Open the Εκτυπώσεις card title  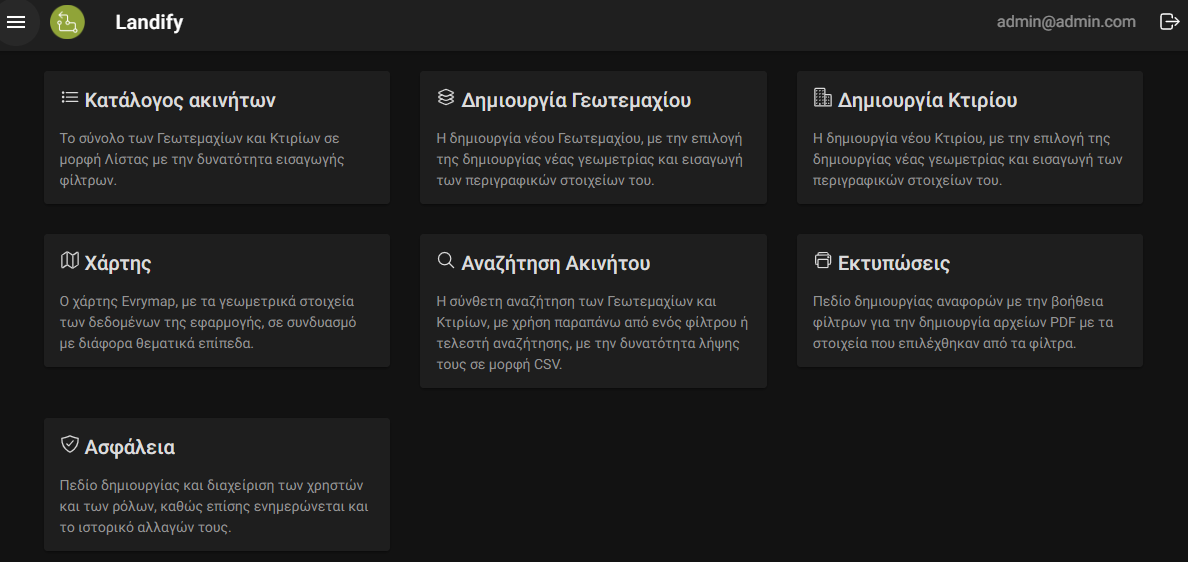click(x=894, y=264)
